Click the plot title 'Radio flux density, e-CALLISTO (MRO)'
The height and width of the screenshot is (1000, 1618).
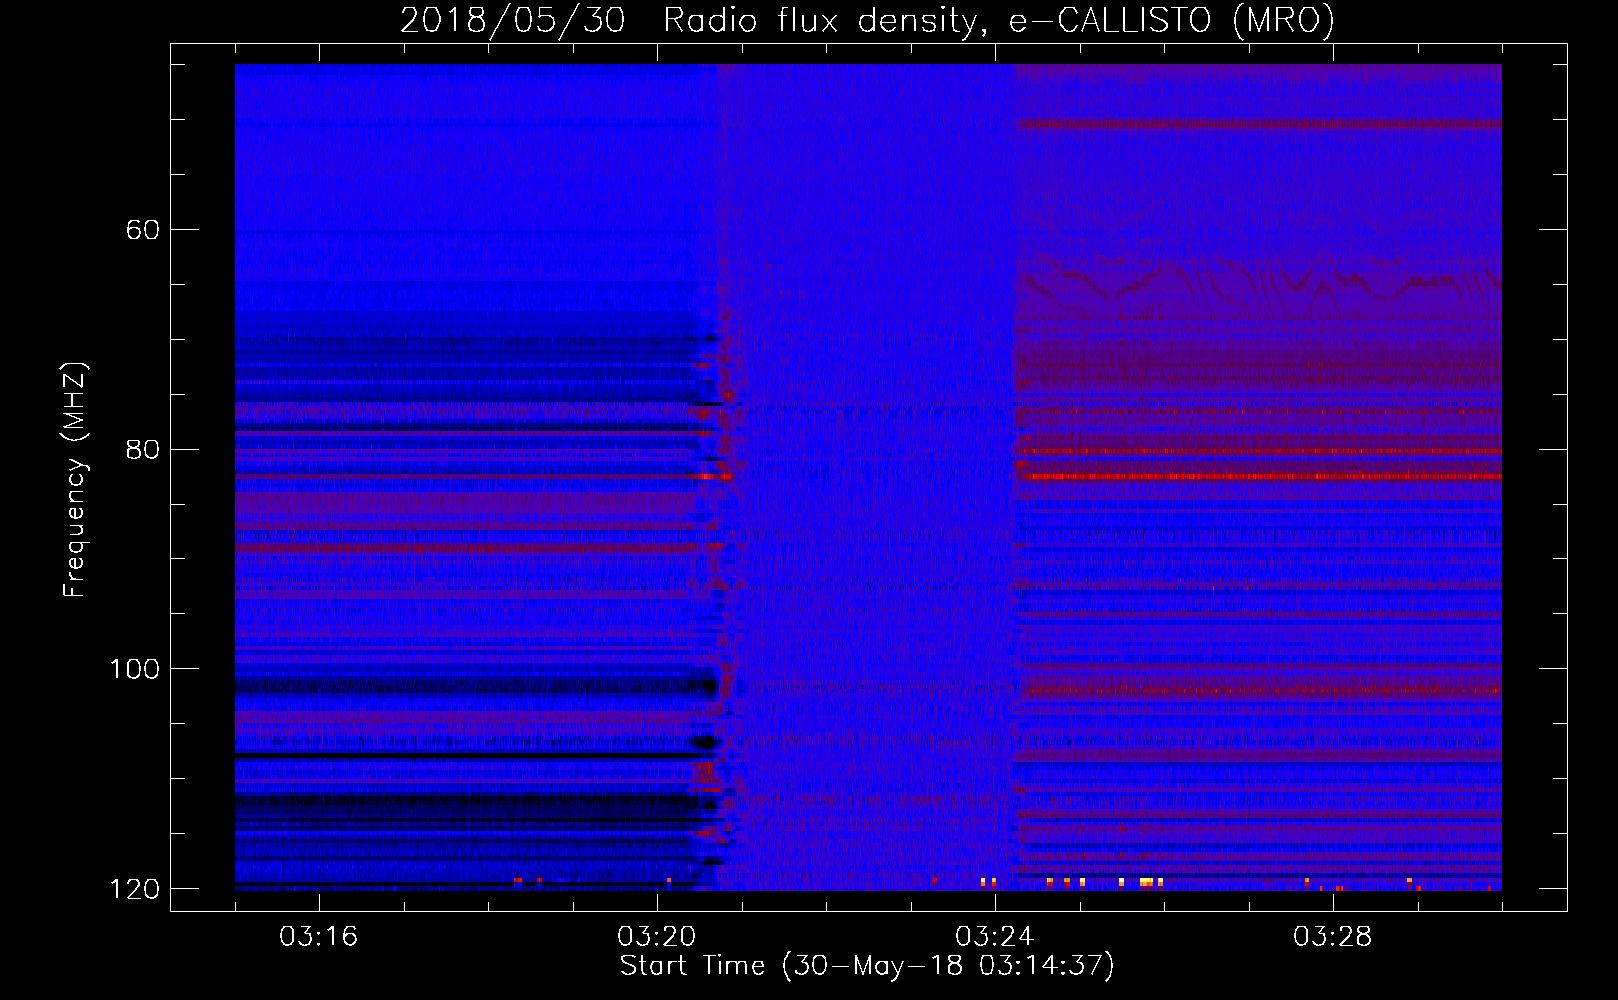(999, 20)
